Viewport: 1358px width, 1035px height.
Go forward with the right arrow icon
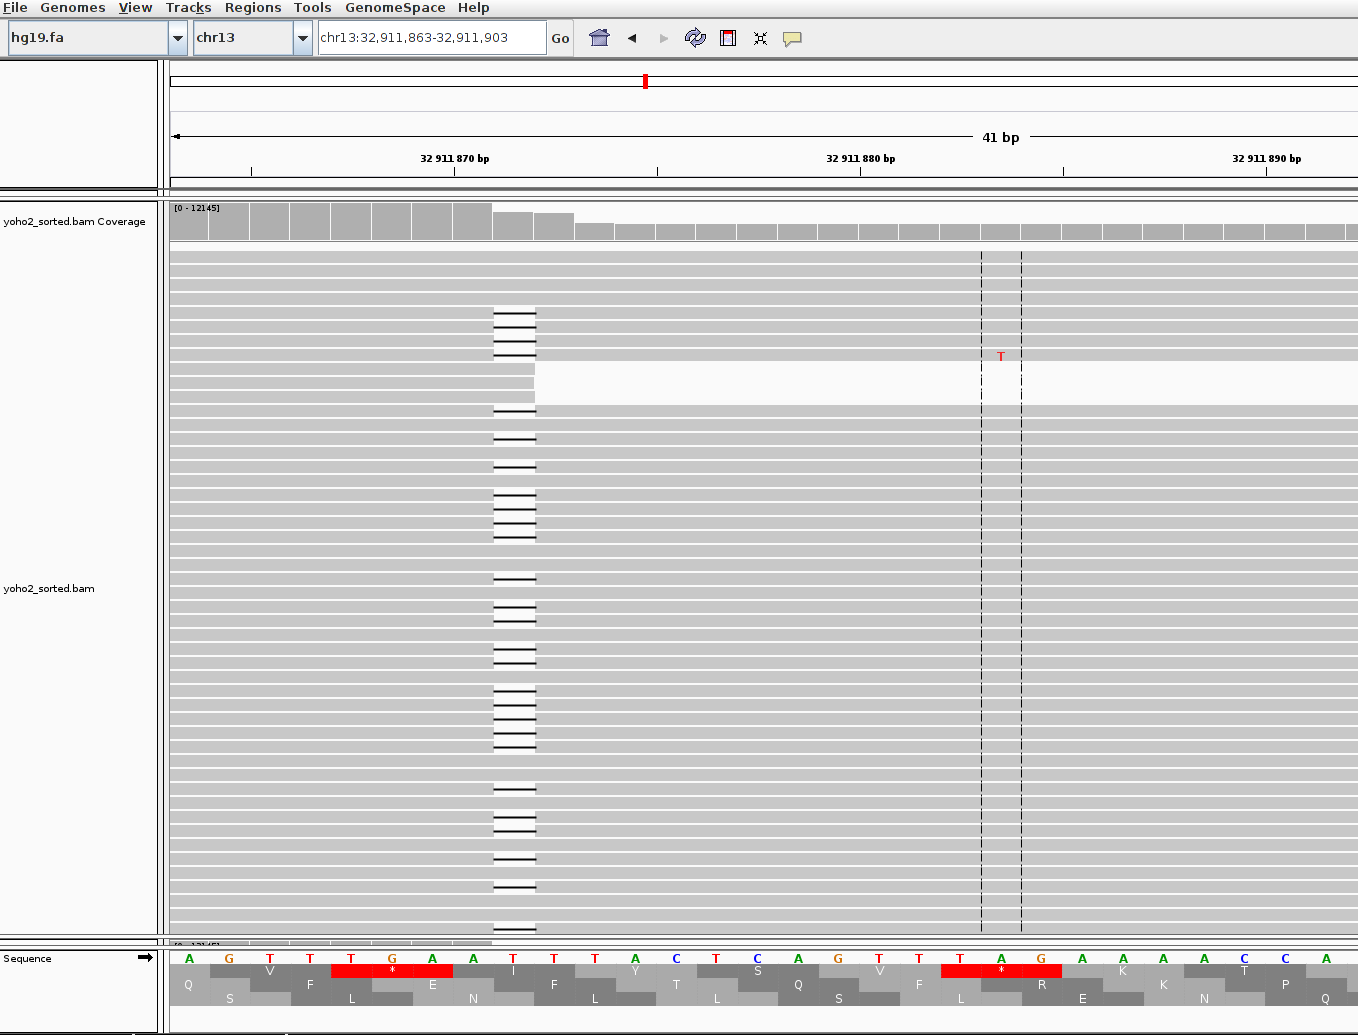pos(663,38)
